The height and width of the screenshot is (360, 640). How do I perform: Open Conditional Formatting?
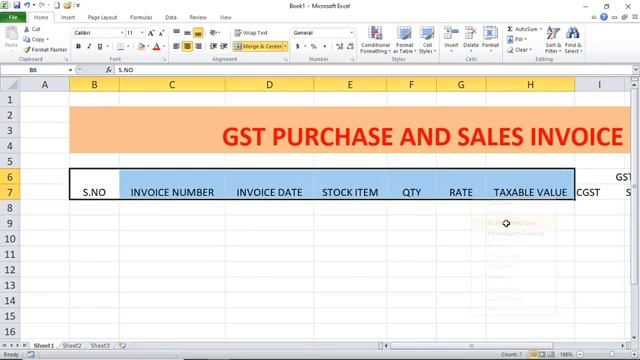pyautogui.click(x=375, y=40)
